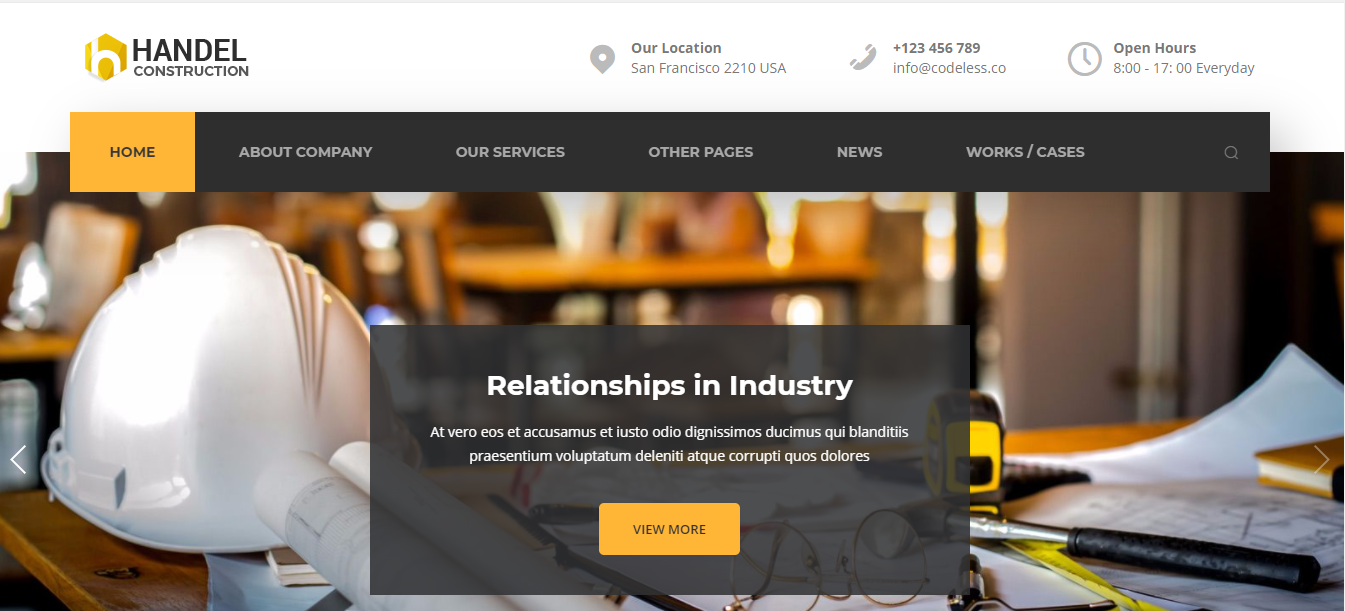The image size is (1345, 611).
Task: Click the San Francisco 2210 USA address
Action: (x=708, y=68)
